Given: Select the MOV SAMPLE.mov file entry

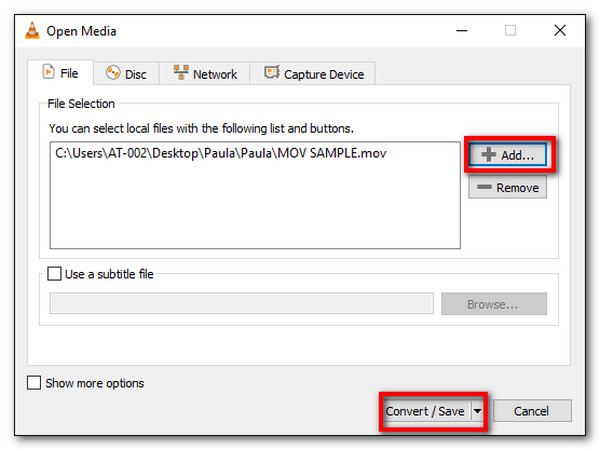Looking at the screenshot, I should pyautogui.click(x=221, y=153).
